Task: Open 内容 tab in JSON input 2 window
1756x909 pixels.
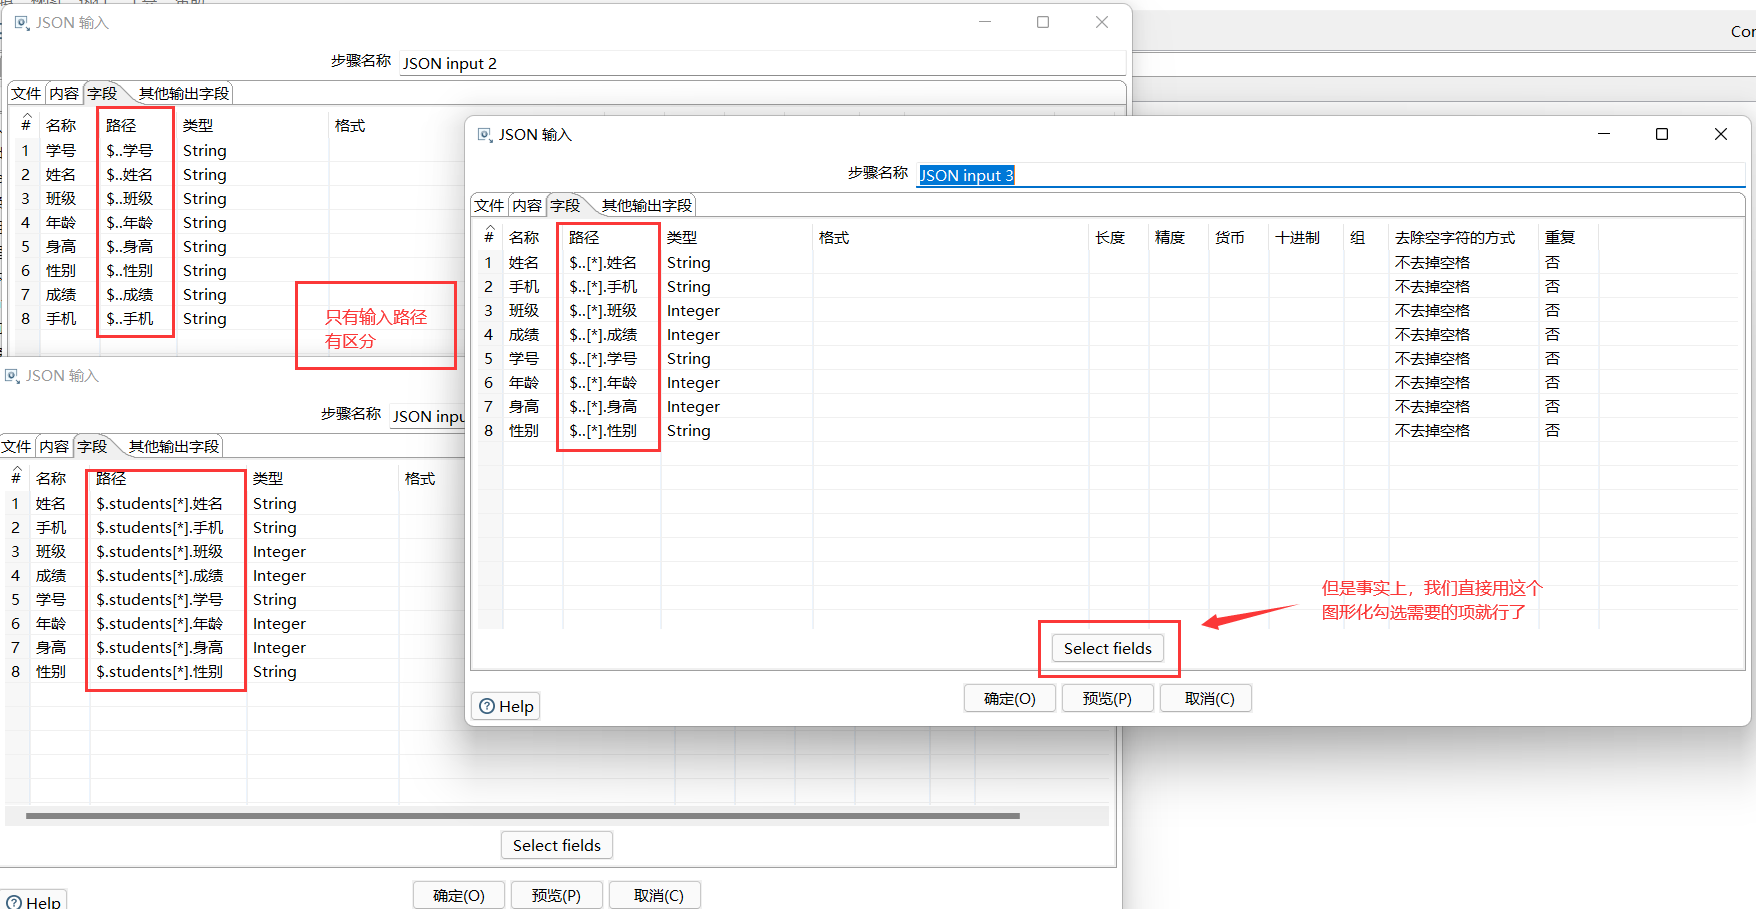Action: (x=64, y=93)
